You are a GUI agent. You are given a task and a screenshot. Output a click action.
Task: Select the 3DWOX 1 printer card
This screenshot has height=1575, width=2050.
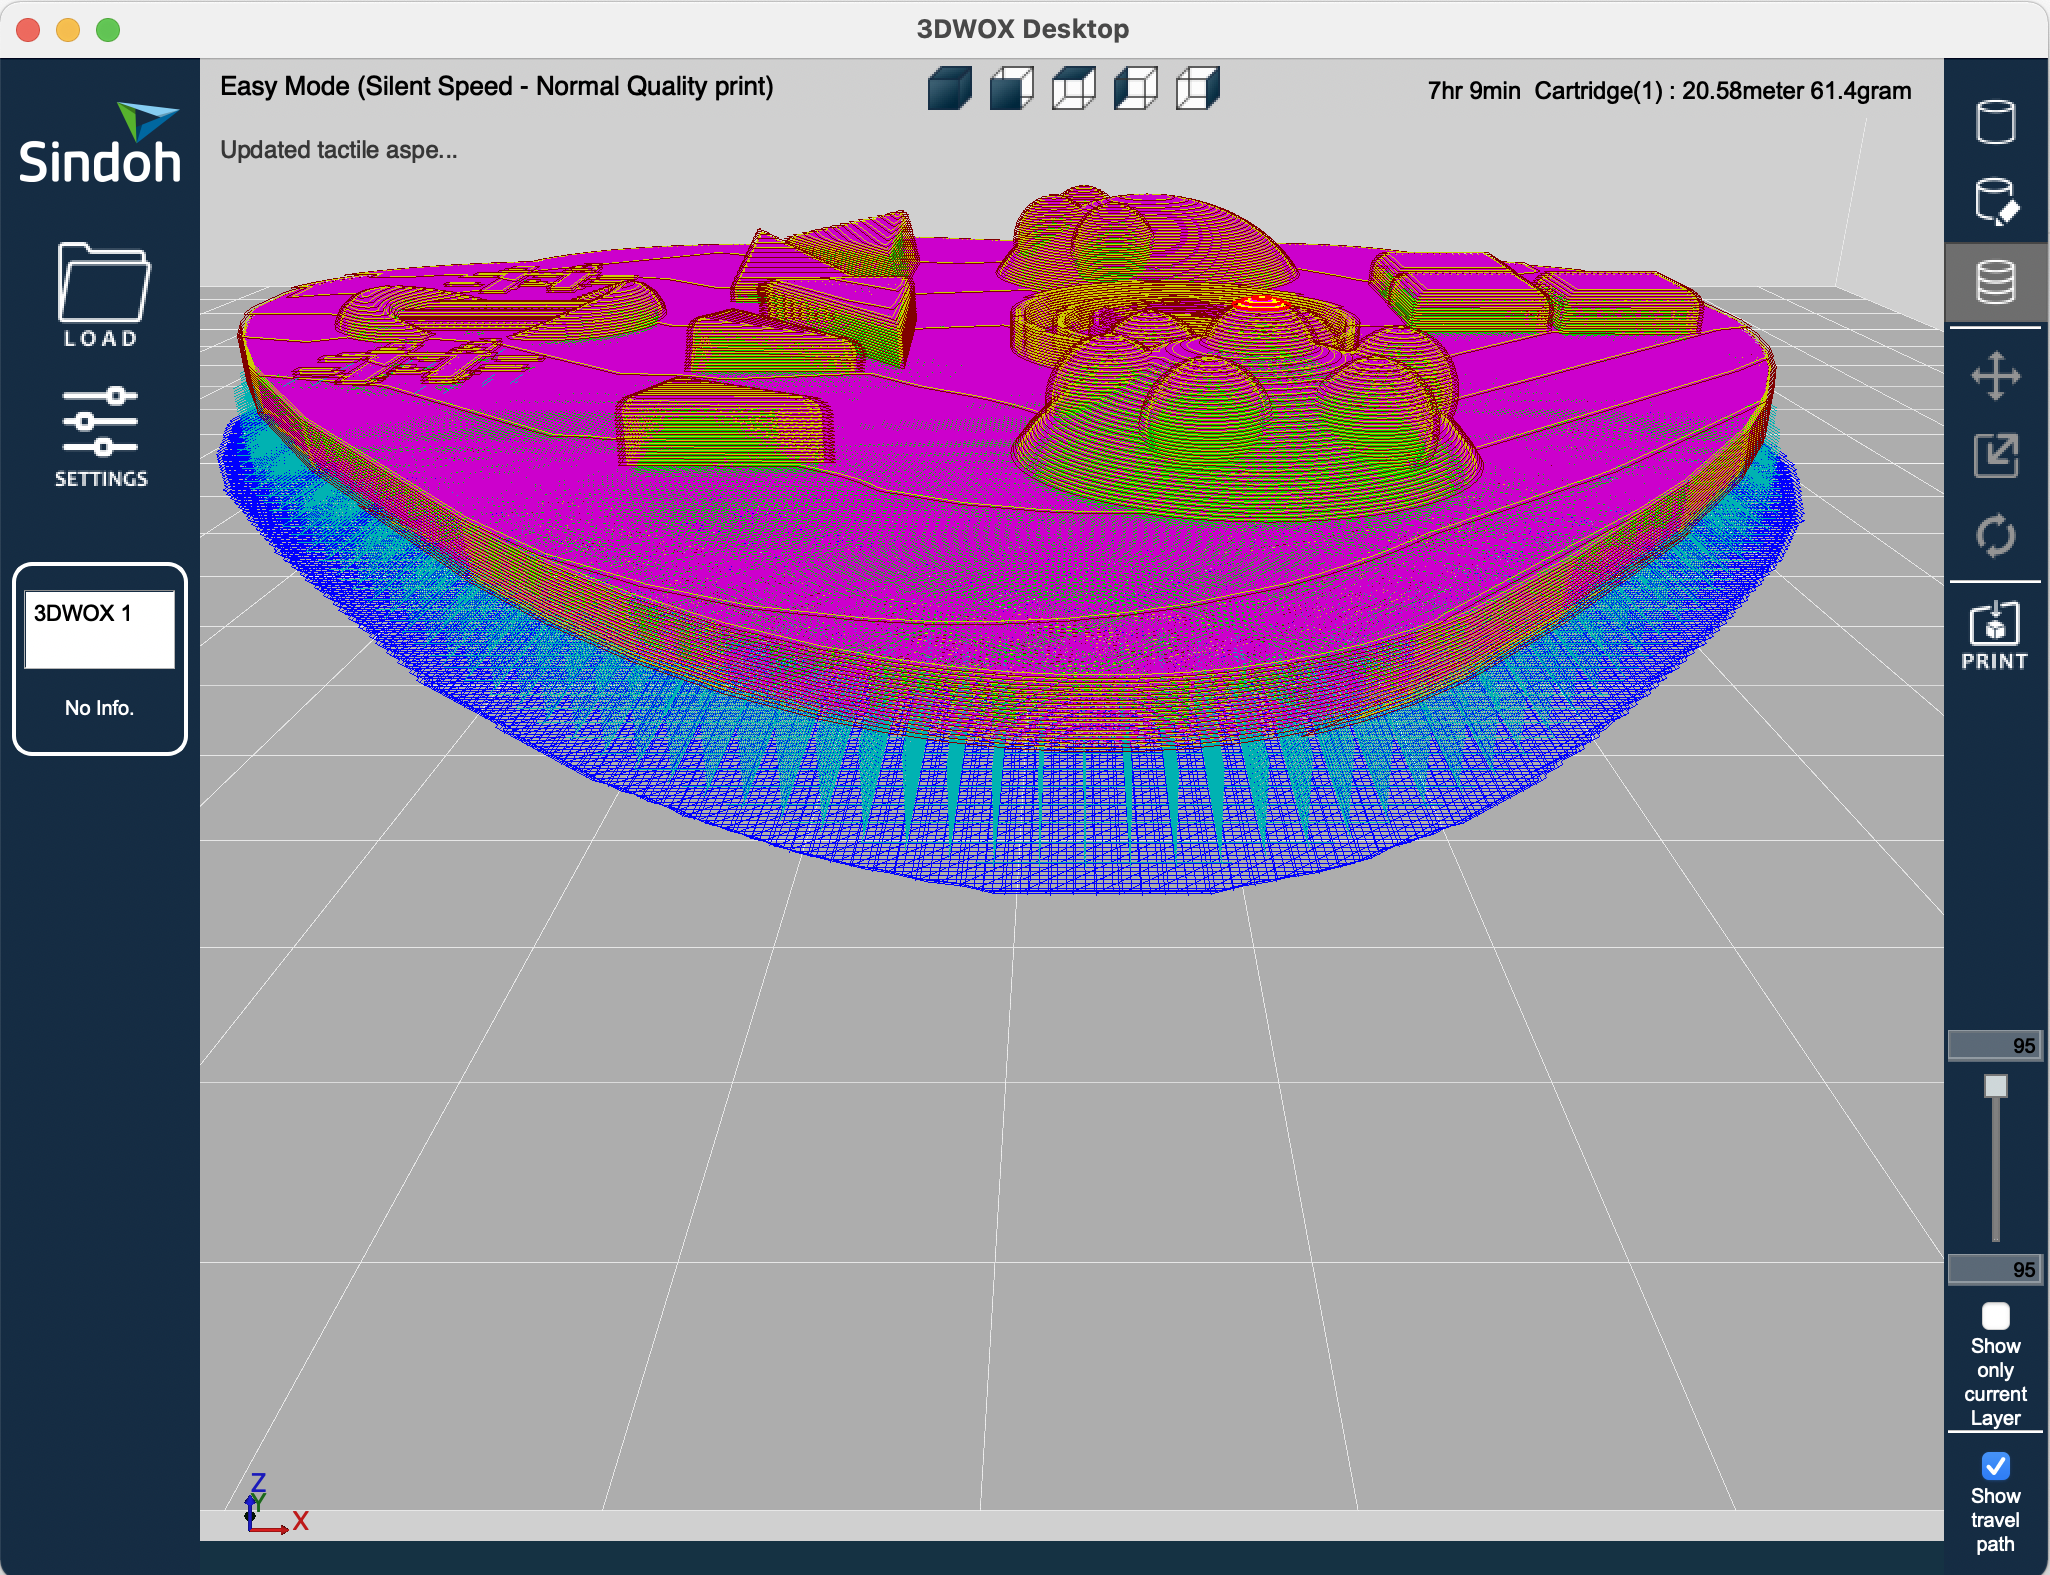click(x=100, y=658)
